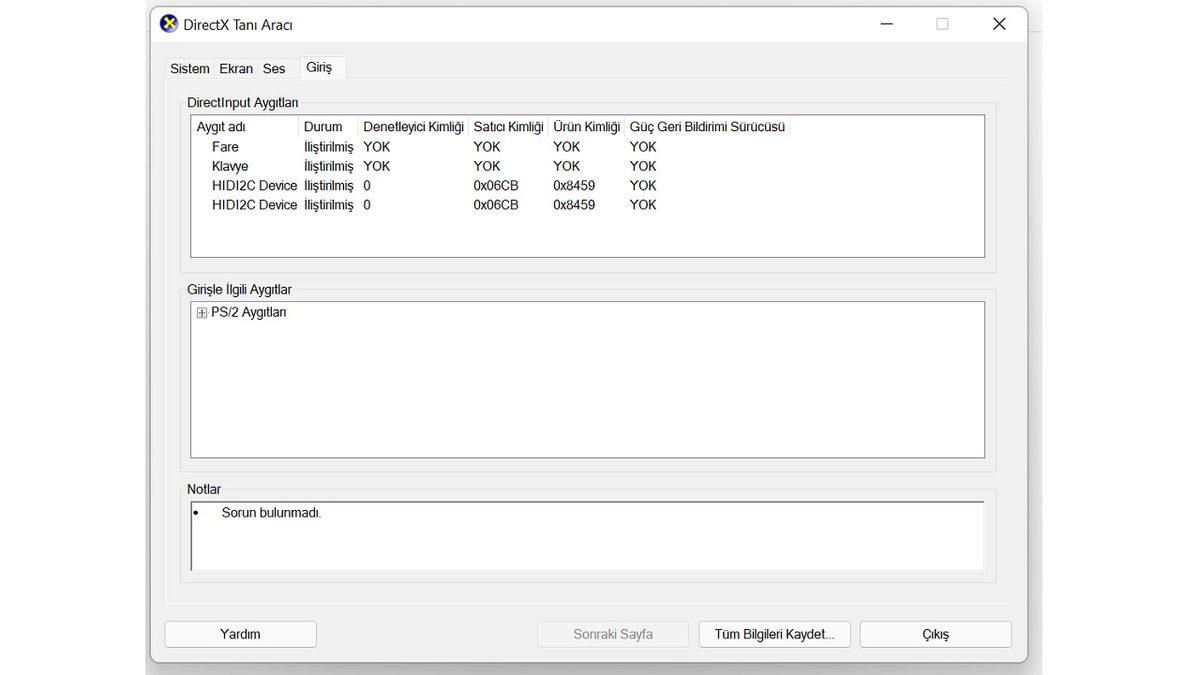Click the Durum column header
Image resolution: width=1200 pixels, height=675 pixels.
tap(323, 127)
